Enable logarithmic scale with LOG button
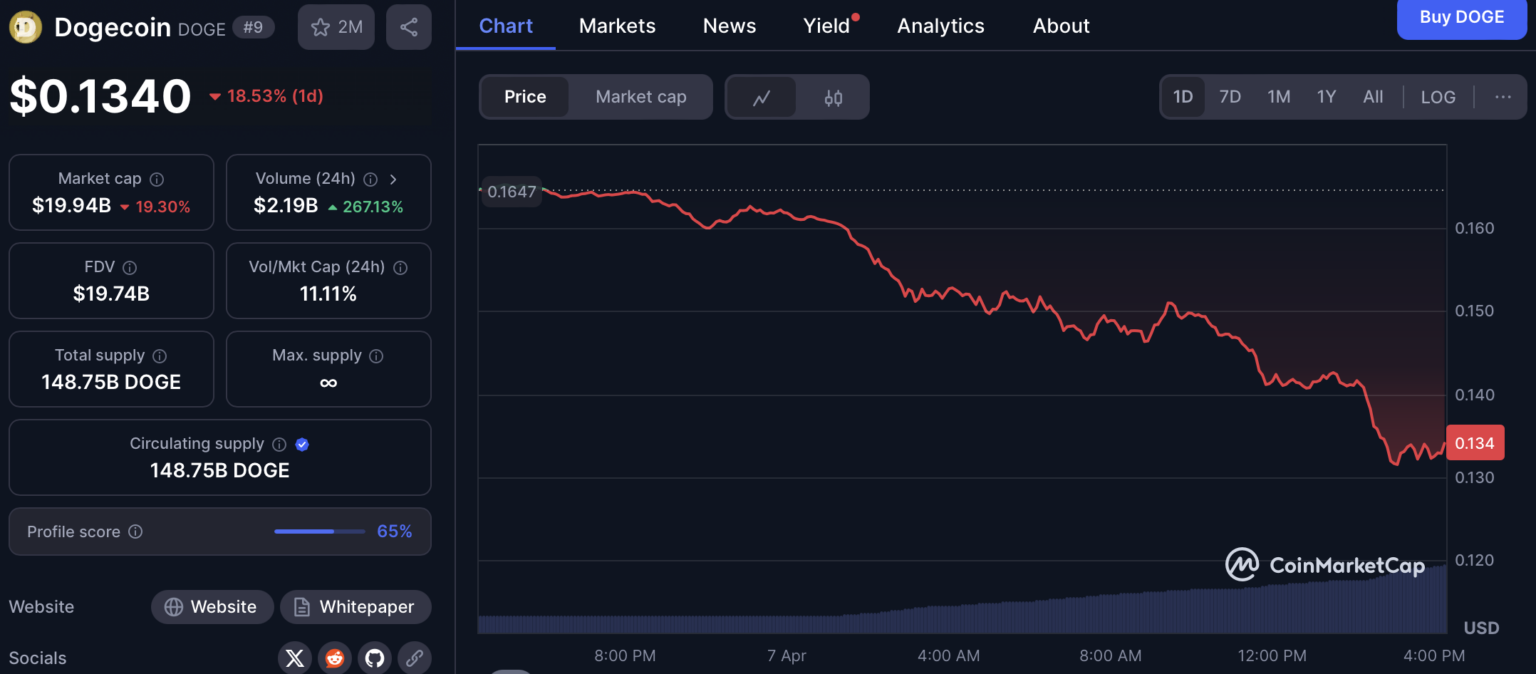Screen dimensions: 1536x674 coord(1438,96)
